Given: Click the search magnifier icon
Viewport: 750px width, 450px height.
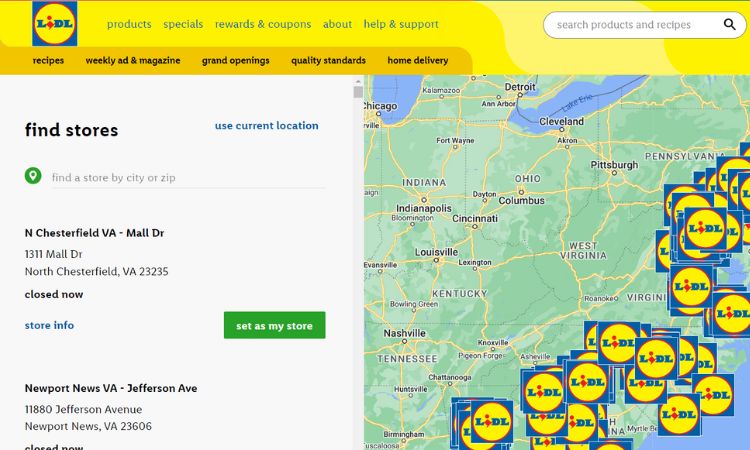Looking at the screenshot, I should click(x=729, y=24).
